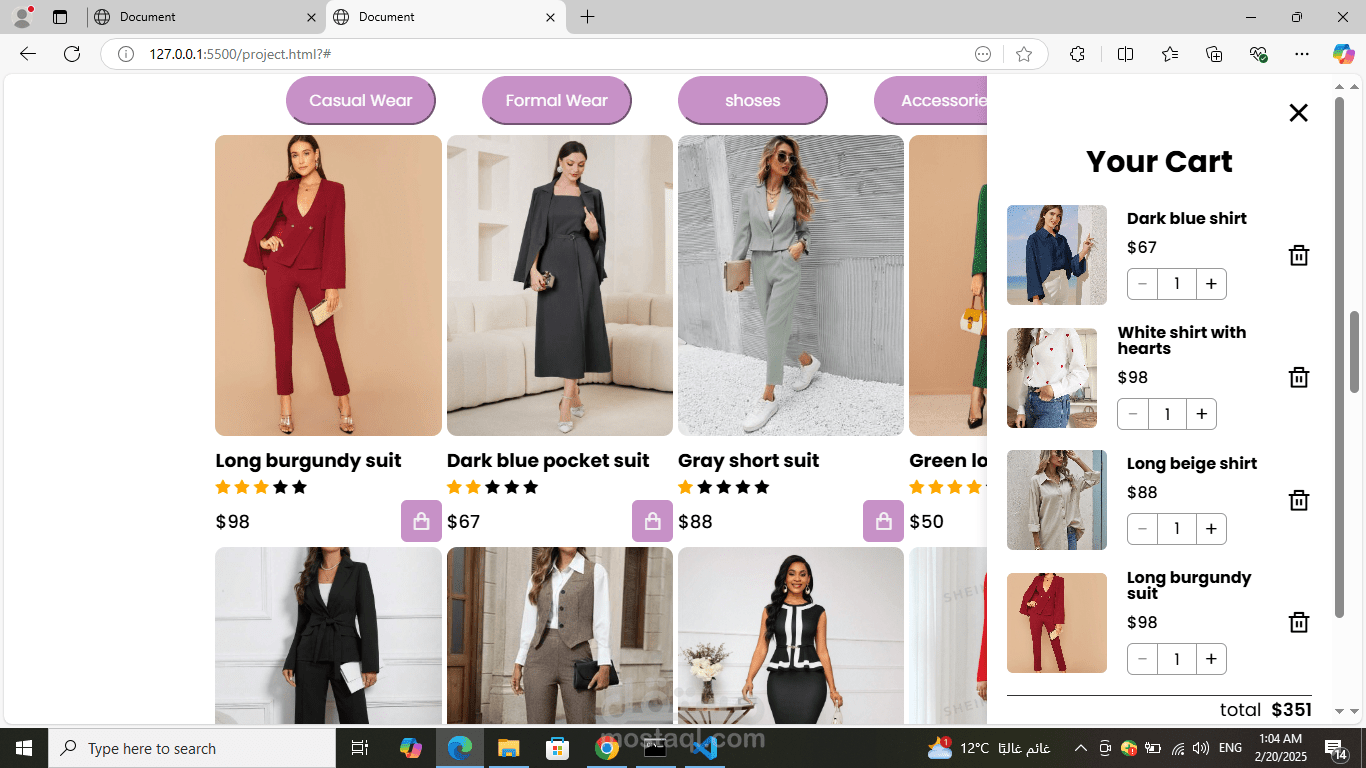1366x768 pixels.
Task: Add Long burgundy suit to cart
Action: tap(421, 521)
